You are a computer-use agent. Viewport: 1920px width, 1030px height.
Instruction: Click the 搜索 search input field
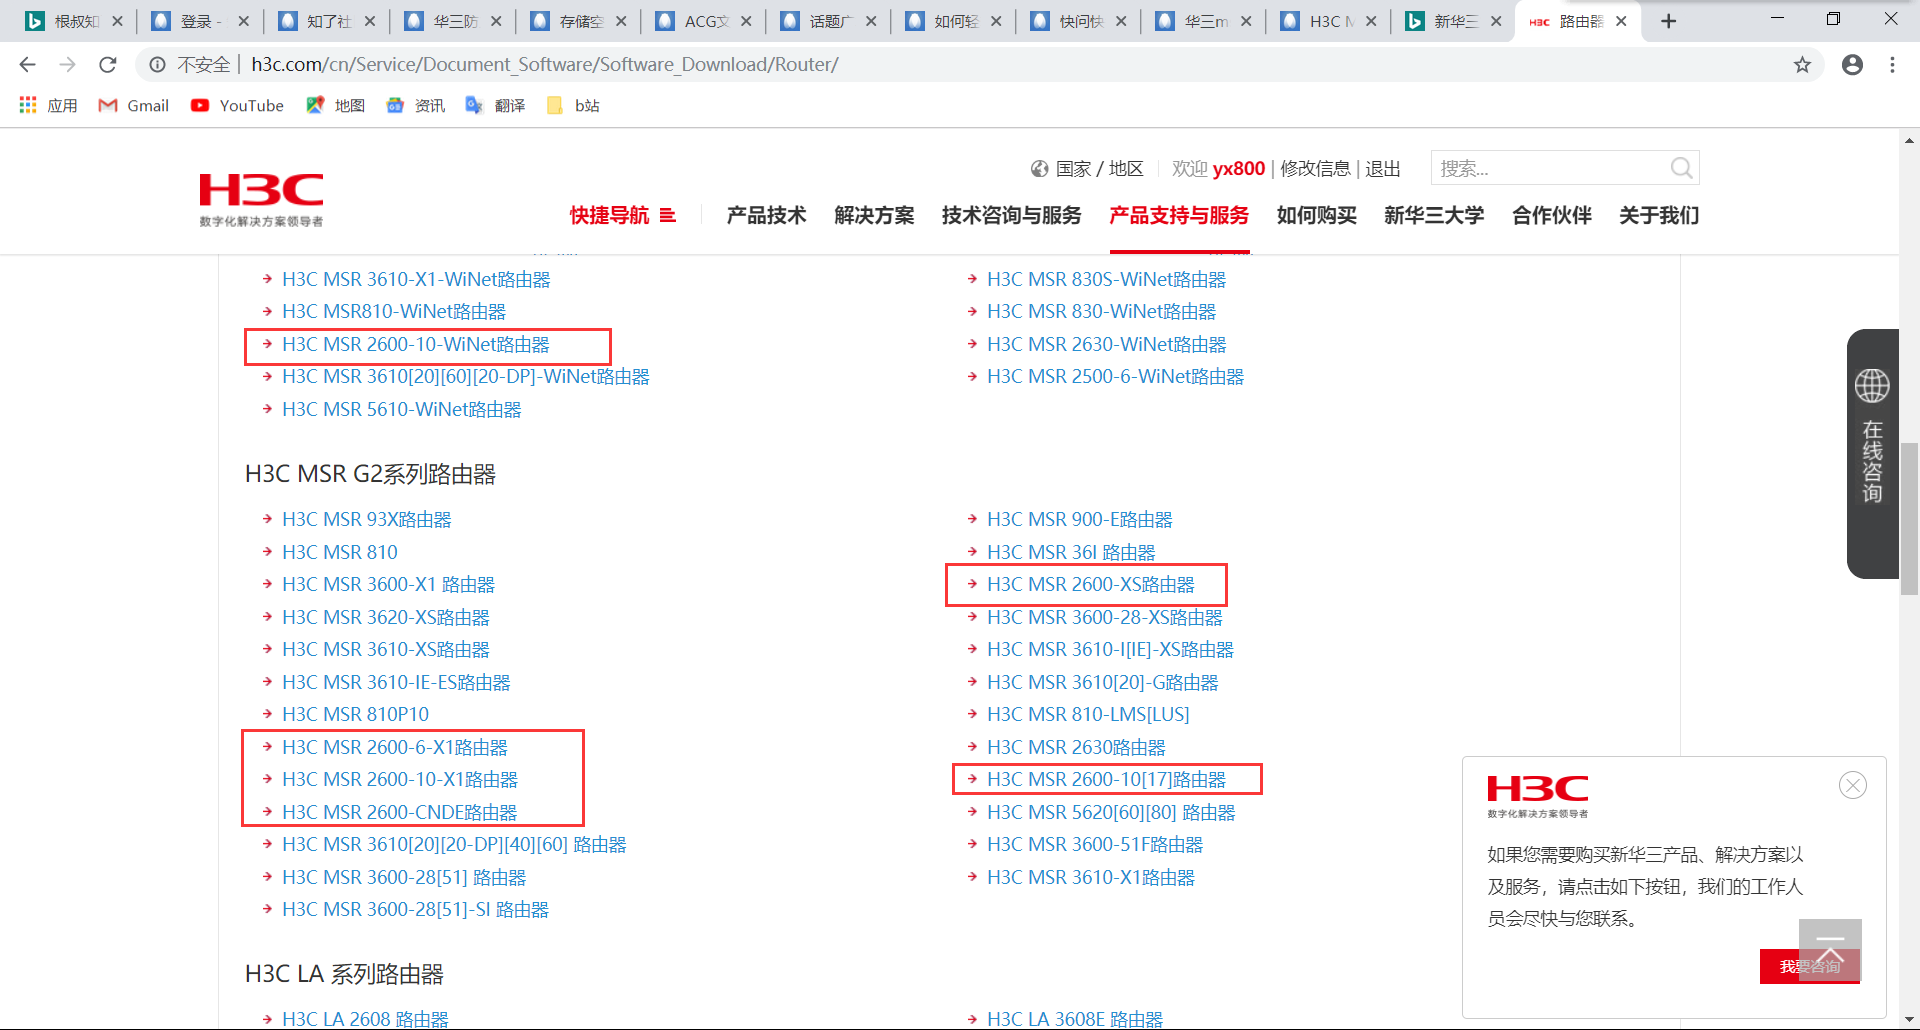1552,168
